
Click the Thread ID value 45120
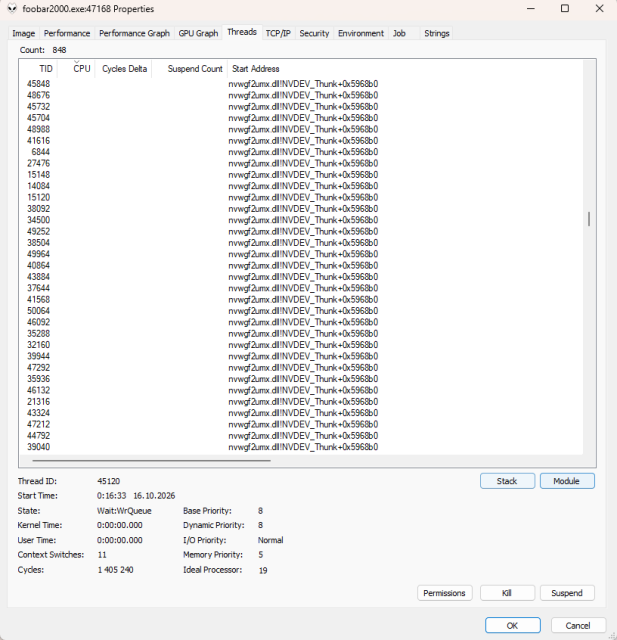[109, 481]
